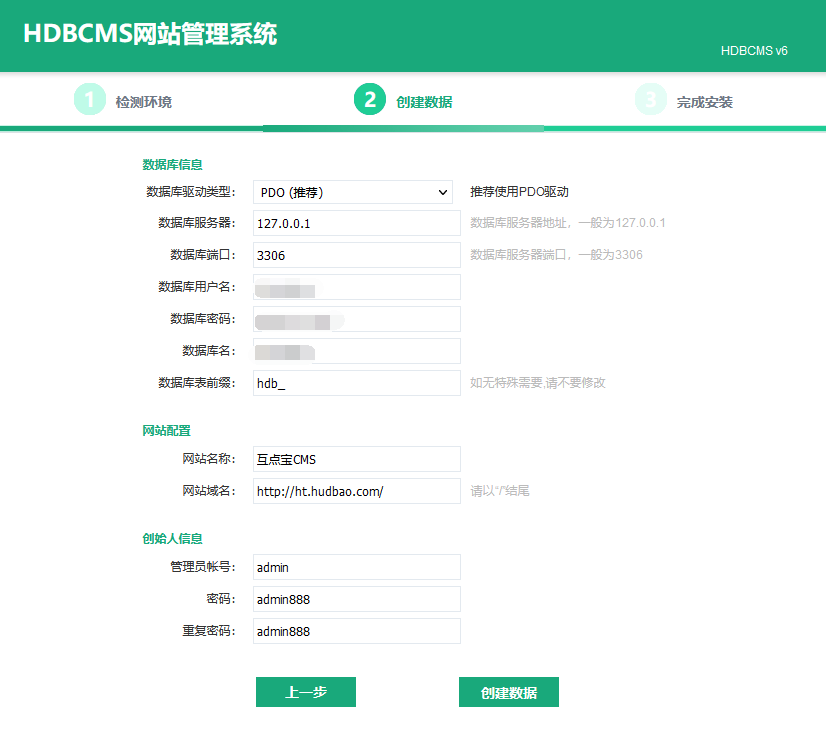Click the admin account input field
This screenshot has height=731, width=826.
tap(356, 567)
